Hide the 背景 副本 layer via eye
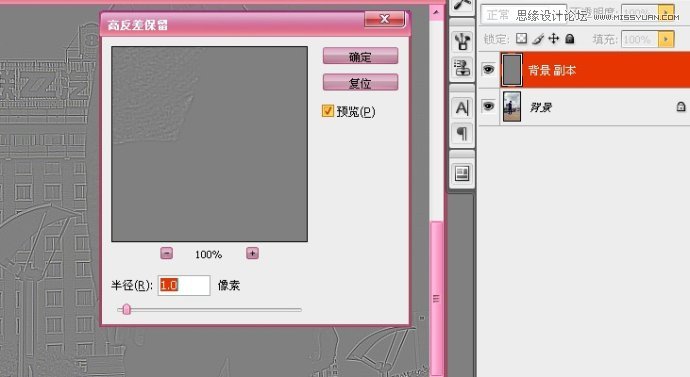The width and height of the screenshot is (690, 377). [x=488, y=70]
